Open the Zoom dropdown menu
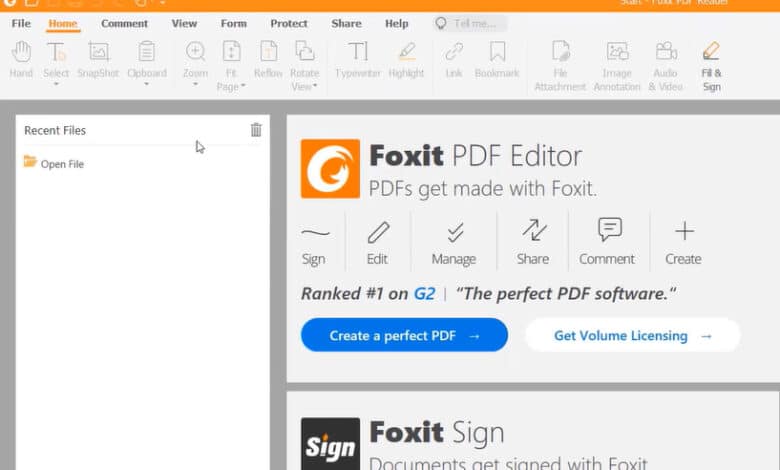The image size is (780, 470). 195,84
